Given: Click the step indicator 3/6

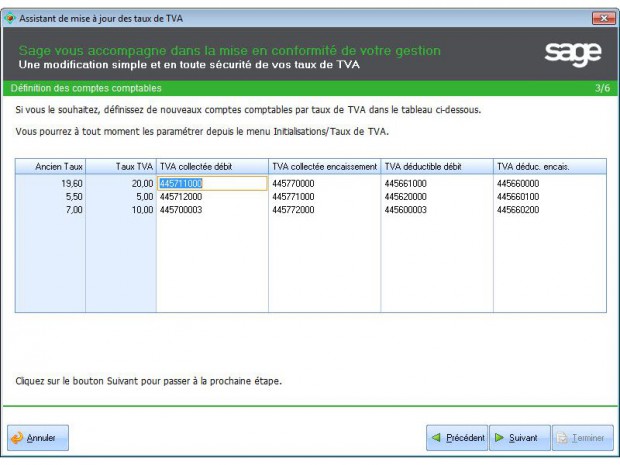Looking at the screenshot, I should pos(602,88).
